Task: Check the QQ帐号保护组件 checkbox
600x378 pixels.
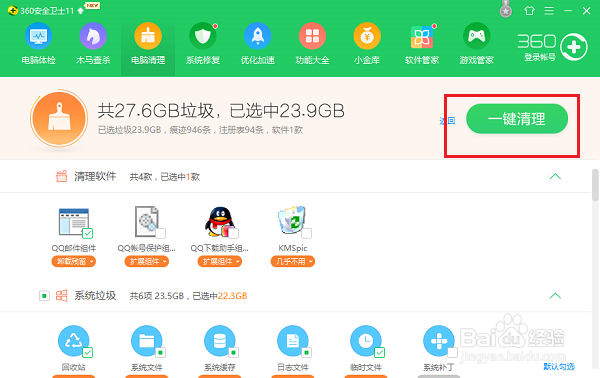Action: [161, 233]
